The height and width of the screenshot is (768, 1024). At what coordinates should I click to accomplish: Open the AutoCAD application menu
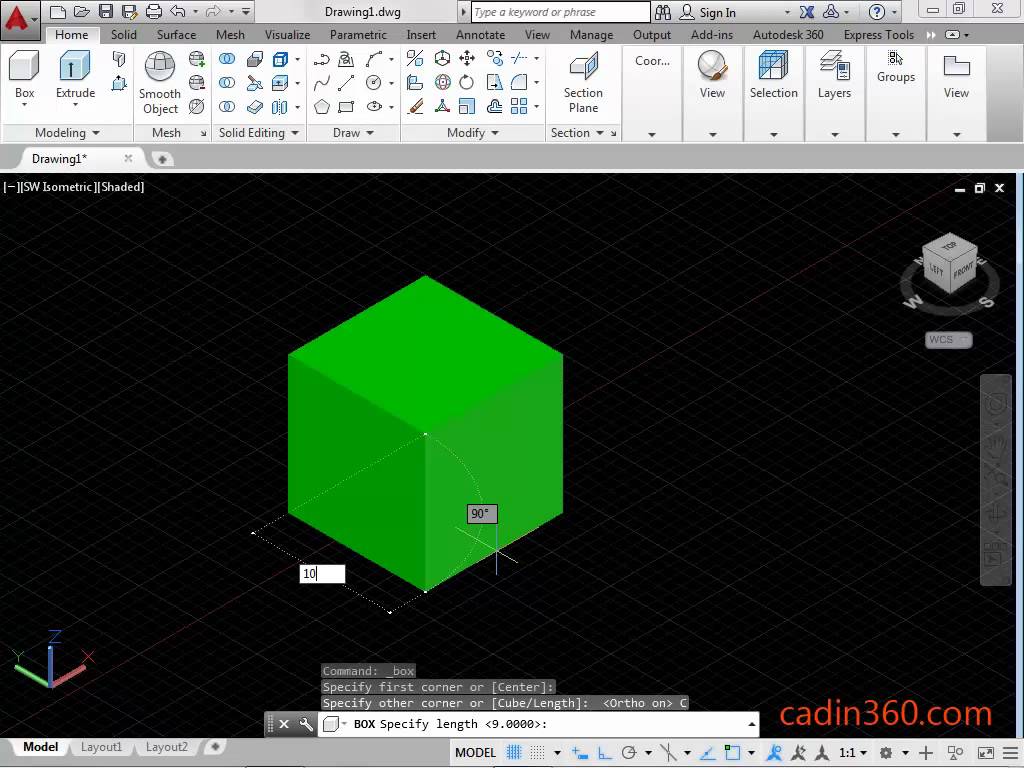click(18, 13)
